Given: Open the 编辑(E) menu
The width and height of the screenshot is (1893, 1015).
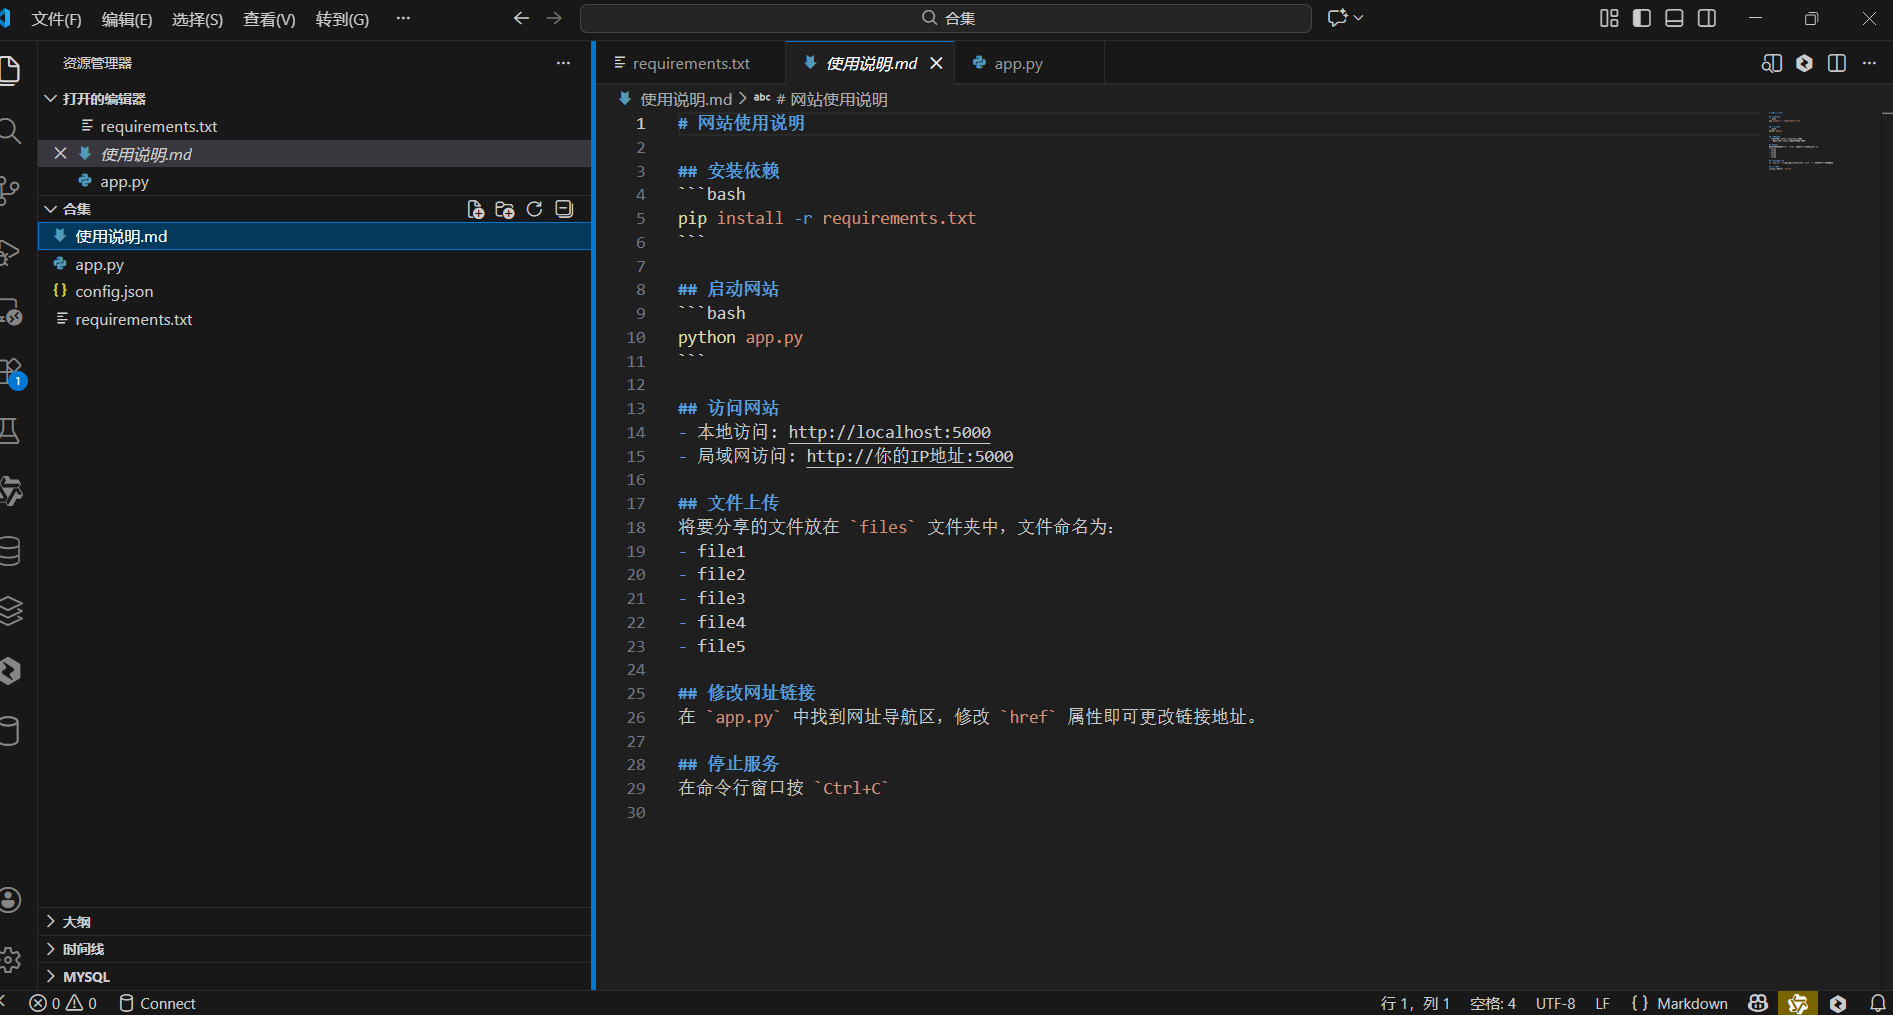Looking at the screenshot, I should coord(127,19).
